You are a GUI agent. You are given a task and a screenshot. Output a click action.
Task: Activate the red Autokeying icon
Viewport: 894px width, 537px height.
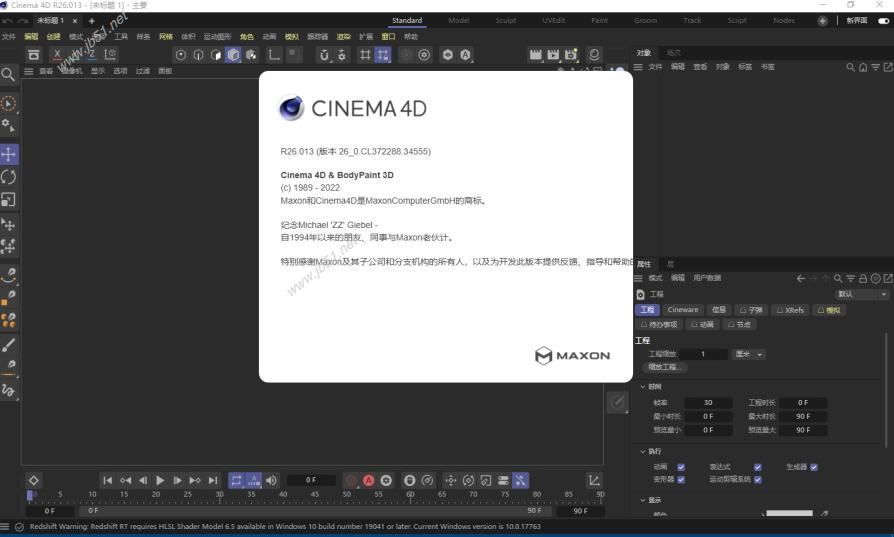(368, 481)
